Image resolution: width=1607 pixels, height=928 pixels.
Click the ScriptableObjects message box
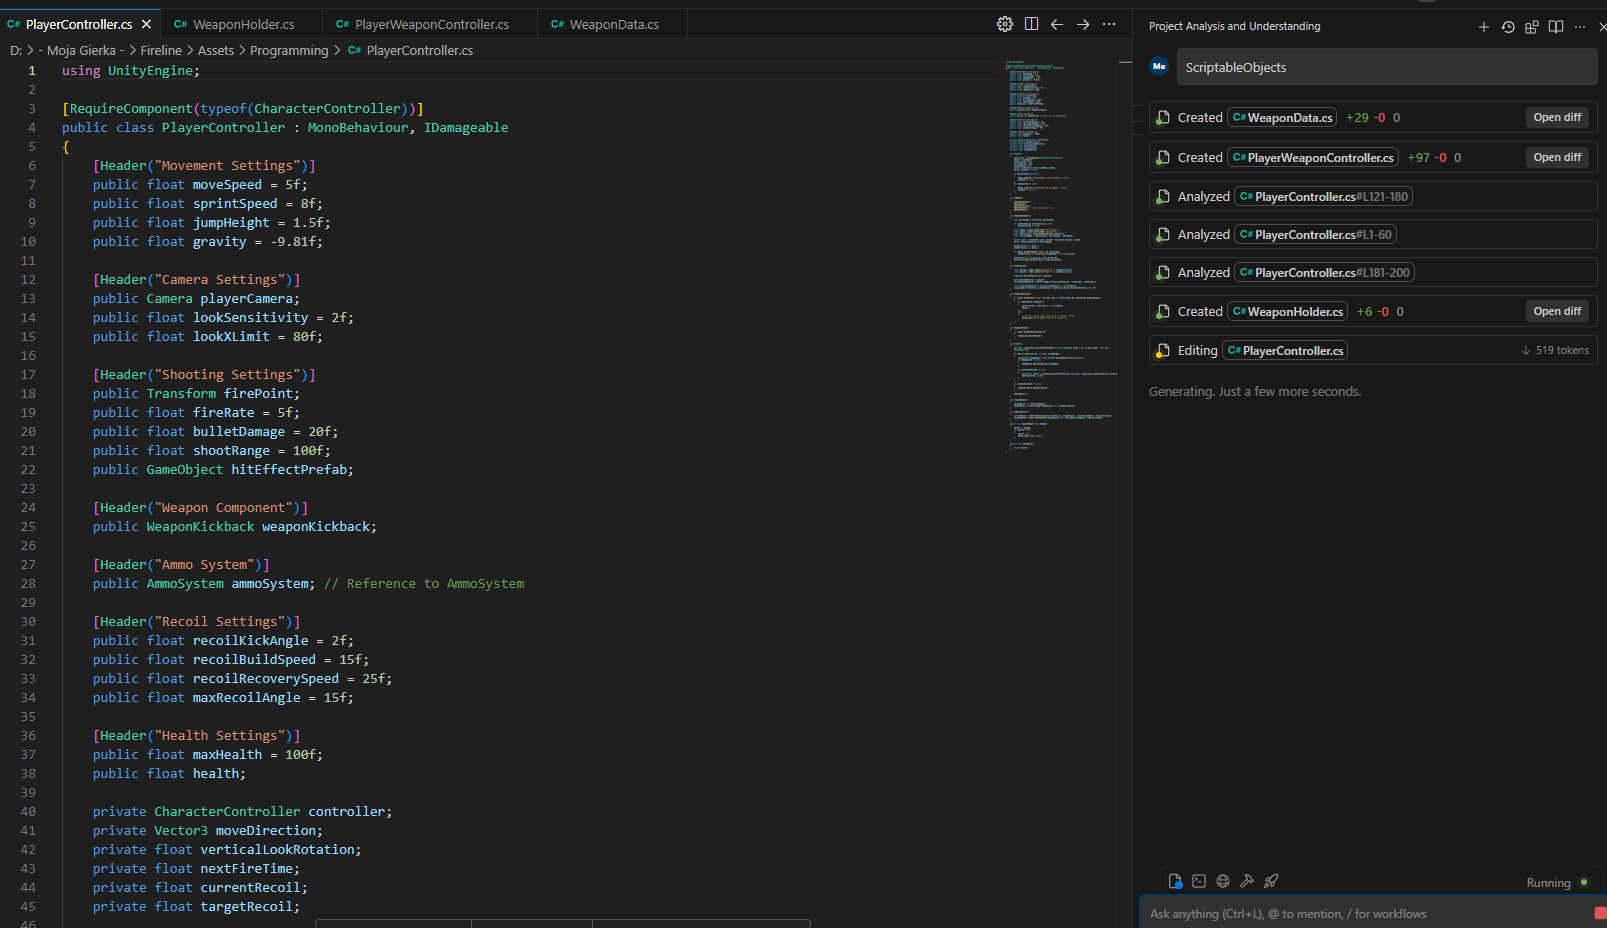tap(1387, 67)
